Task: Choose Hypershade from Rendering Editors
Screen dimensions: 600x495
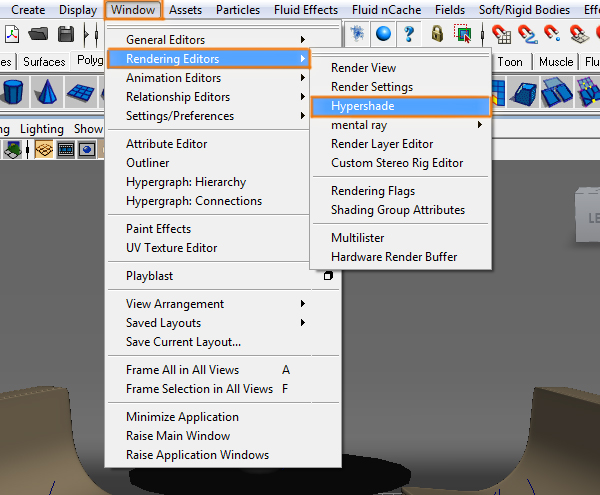Action: point(400,106)
